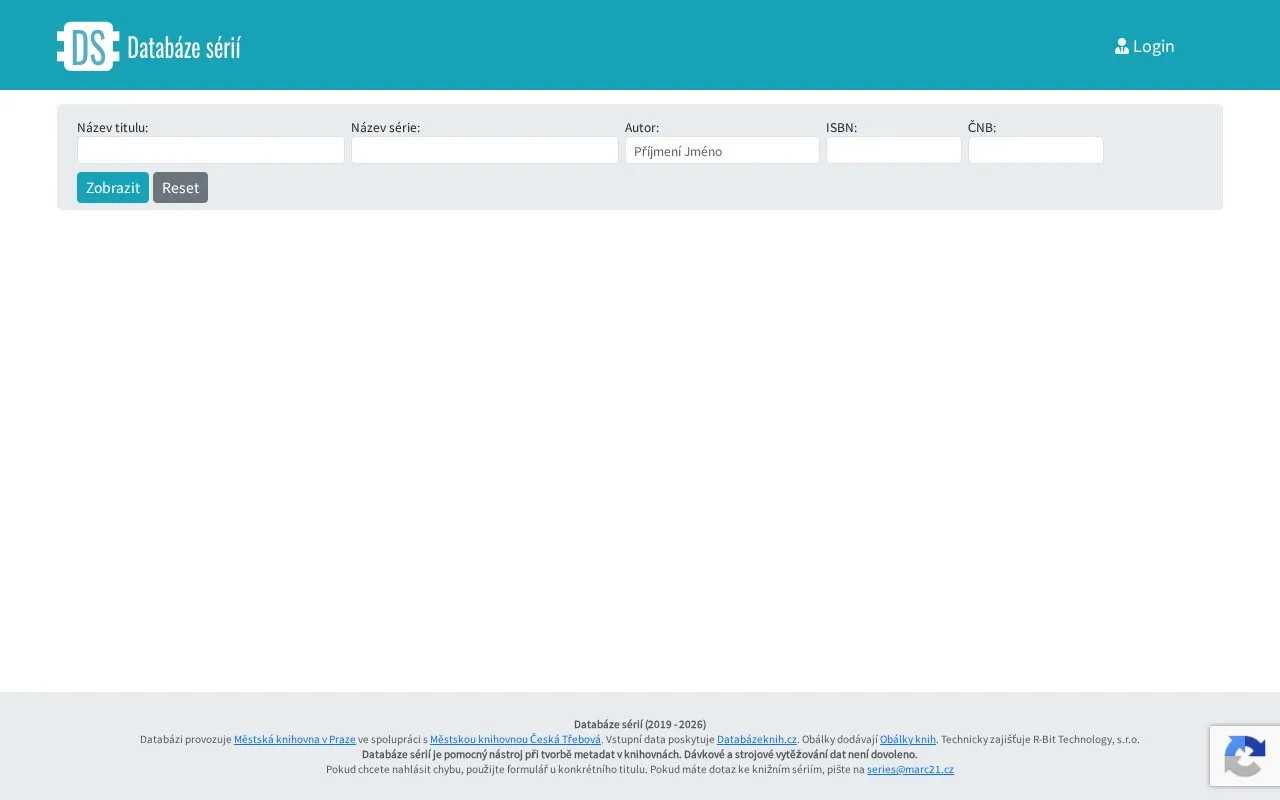Viewport: 1280px width, 800px height.
Task: Visit the Databázeknih.cz link
Action: click(x=757, y=740)
